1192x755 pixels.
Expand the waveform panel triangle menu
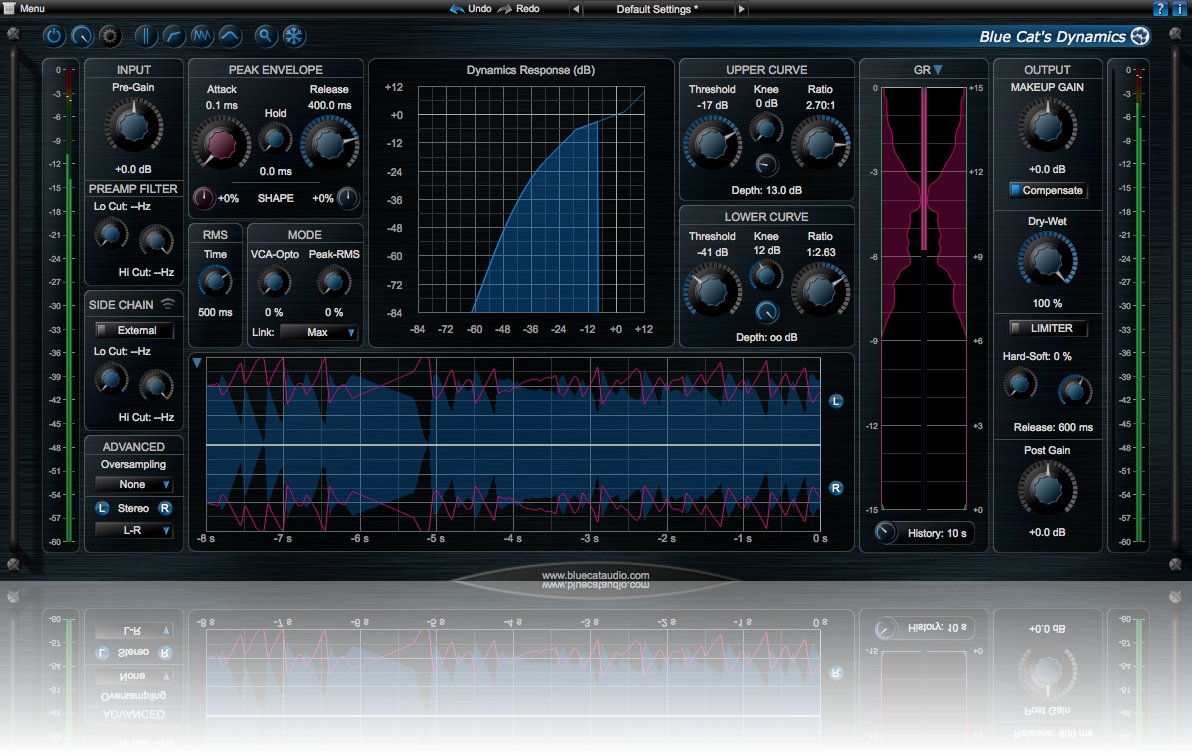197,363
